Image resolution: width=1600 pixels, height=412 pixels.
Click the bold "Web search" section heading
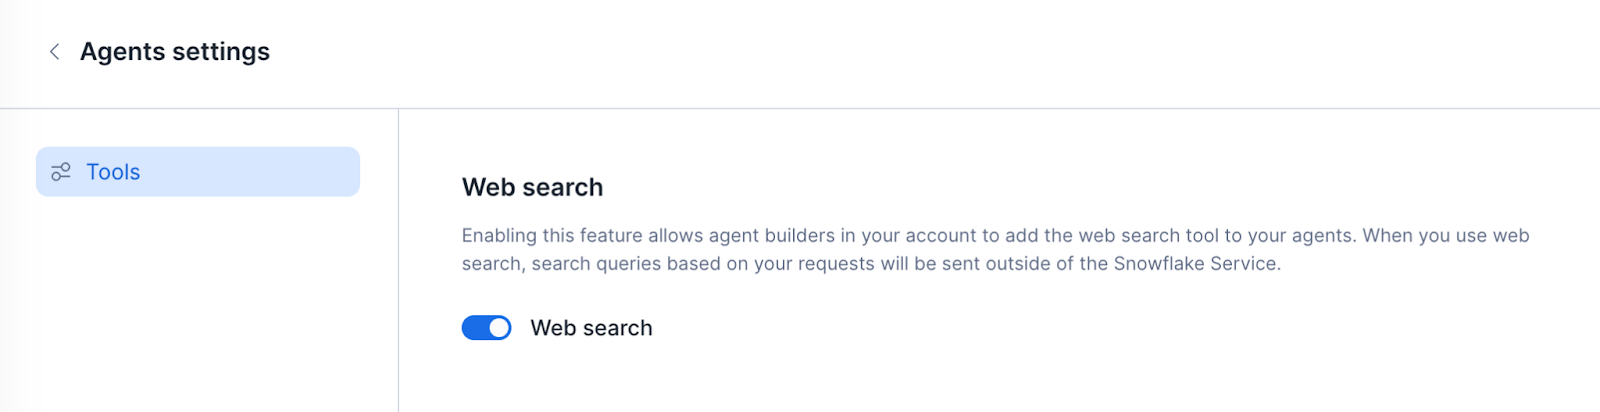[532, 187]
